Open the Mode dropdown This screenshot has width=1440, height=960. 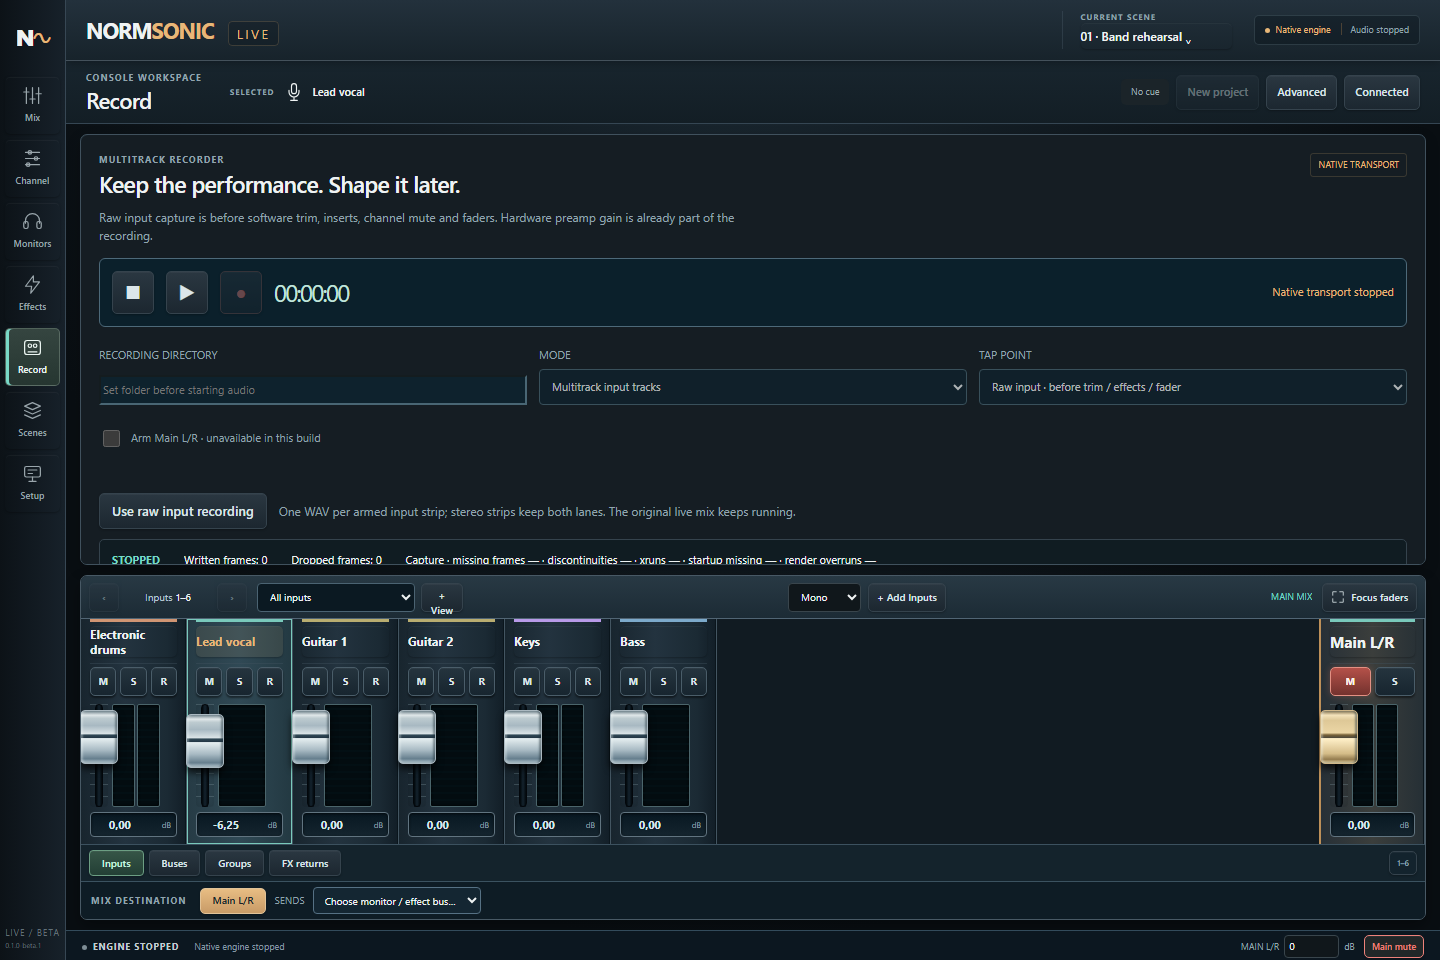(x=752, y=387)
